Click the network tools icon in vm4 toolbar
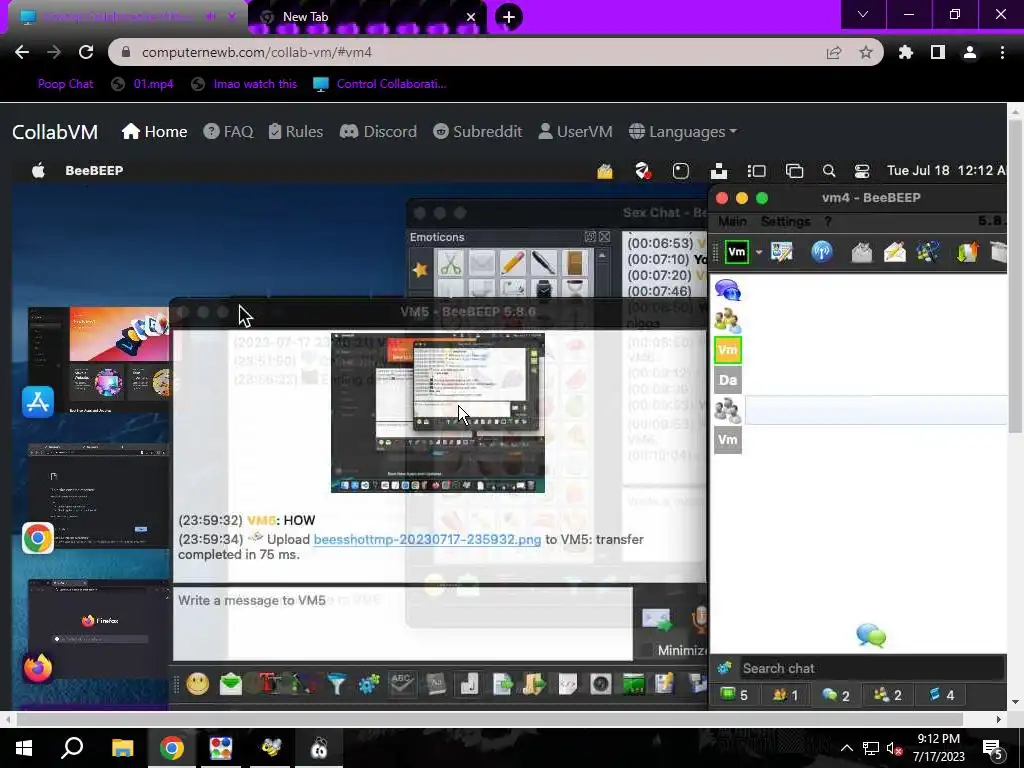Viewport: 1024px width, 768px height. 927,252
